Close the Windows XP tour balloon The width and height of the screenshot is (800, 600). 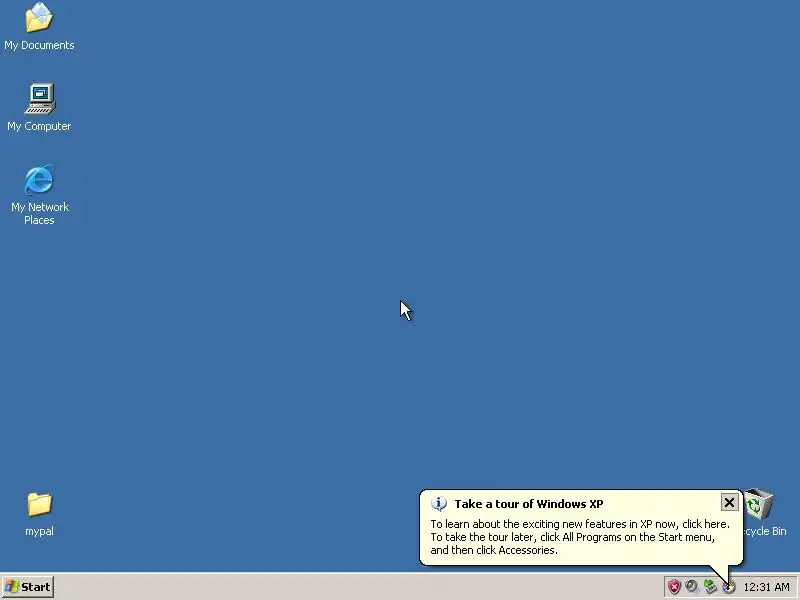pos(730,503)
